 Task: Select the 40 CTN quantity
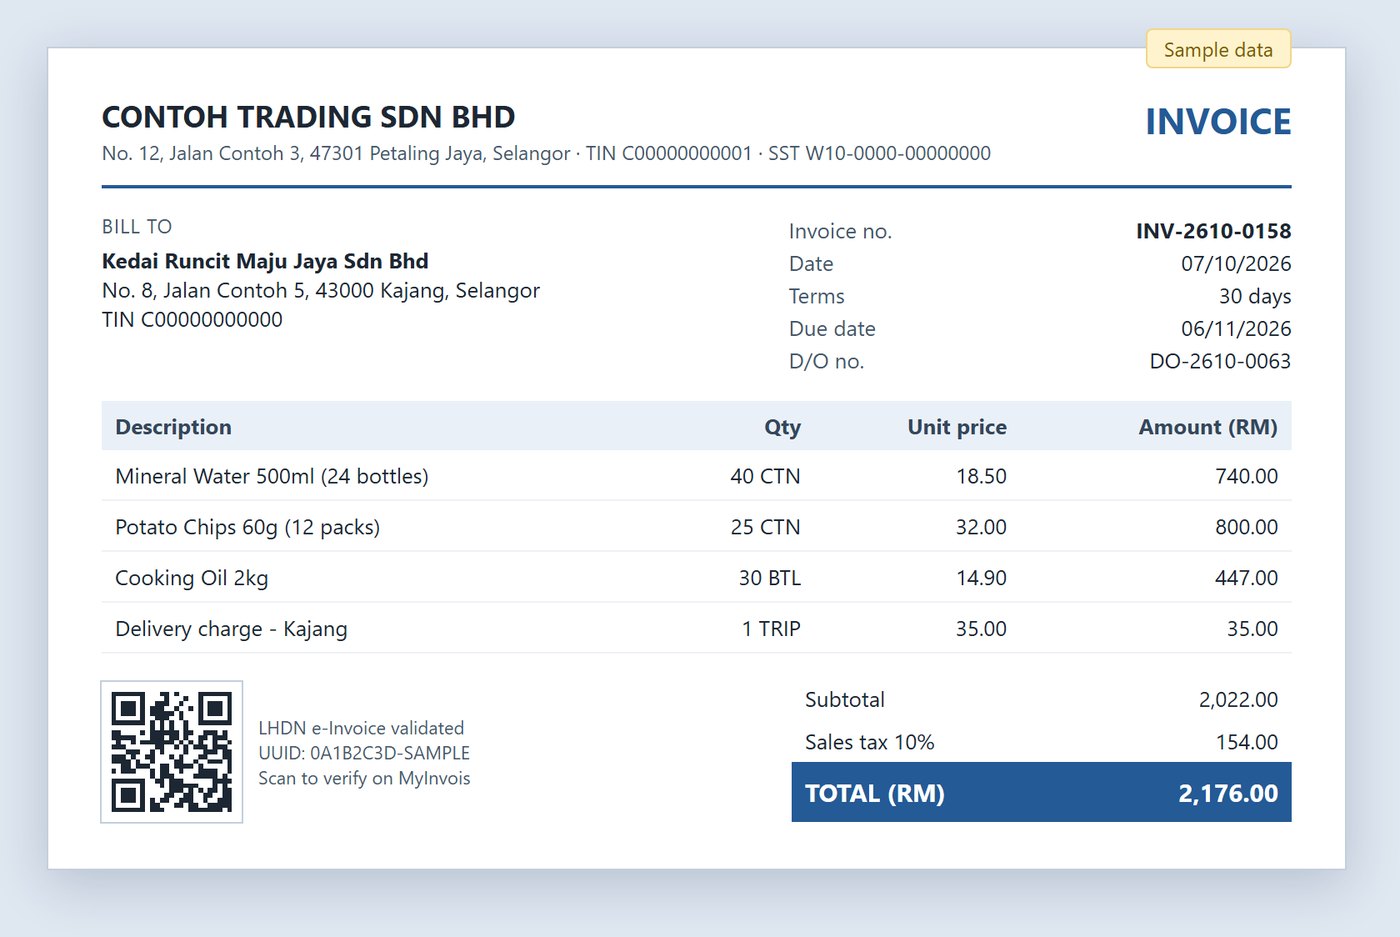(x=765, y=476)
